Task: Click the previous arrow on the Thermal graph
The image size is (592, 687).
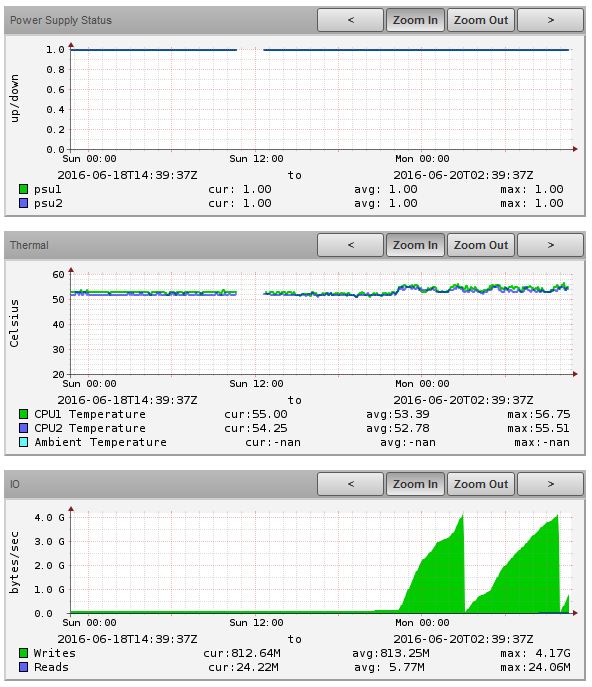Action: pyautogui.click(x=350, y=245)
